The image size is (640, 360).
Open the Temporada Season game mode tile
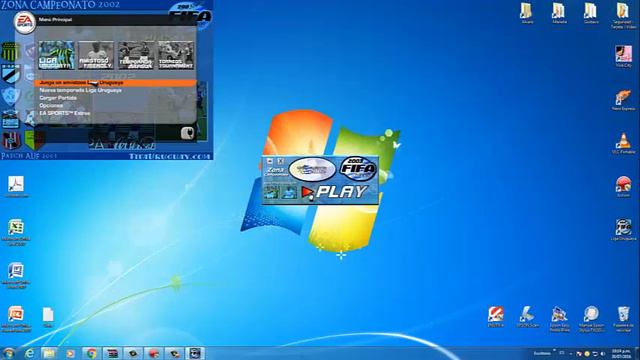(136, 55)
